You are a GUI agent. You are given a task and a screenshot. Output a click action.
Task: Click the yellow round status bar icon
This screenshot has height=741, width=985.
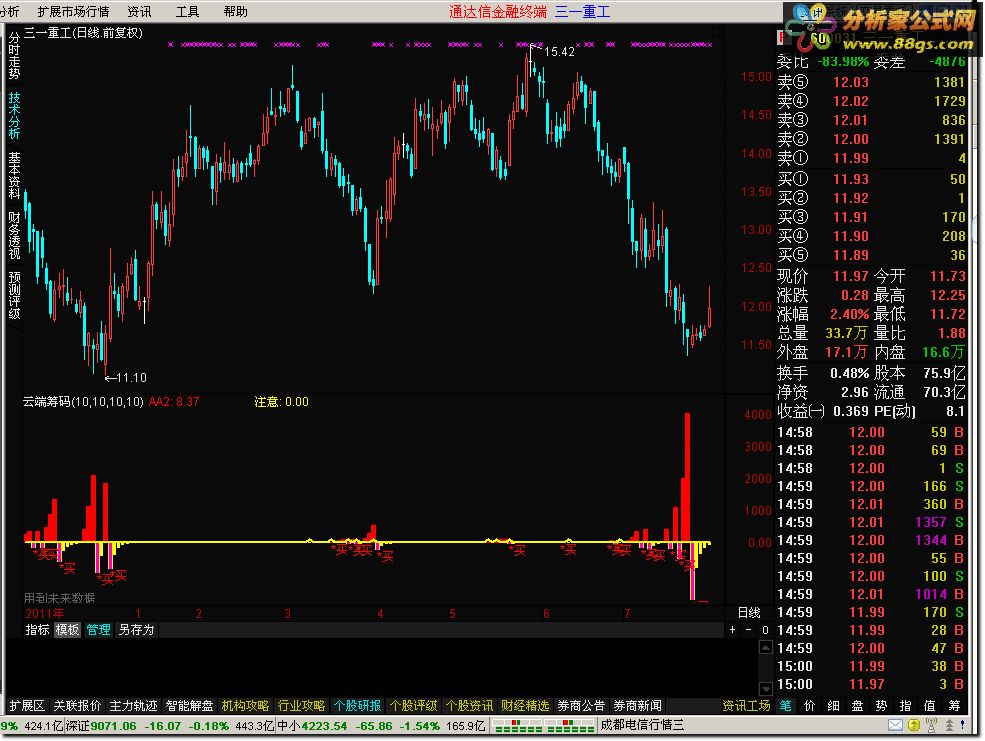tap(913, 726)
